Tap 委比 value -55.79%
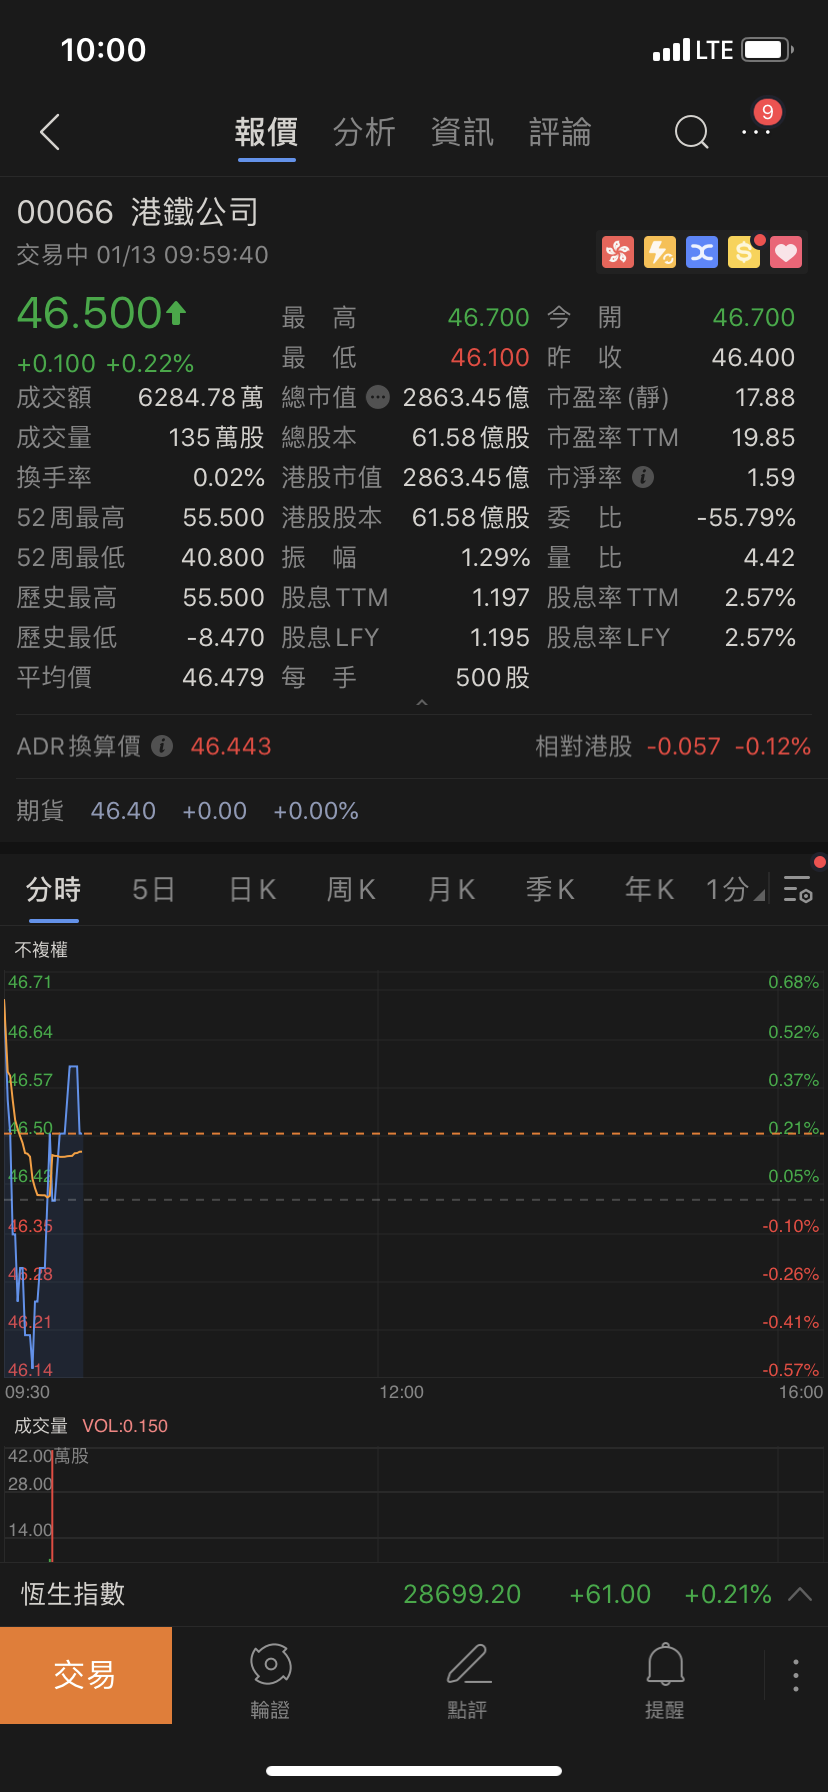The image size is (828, 1792). pos(746,517)
